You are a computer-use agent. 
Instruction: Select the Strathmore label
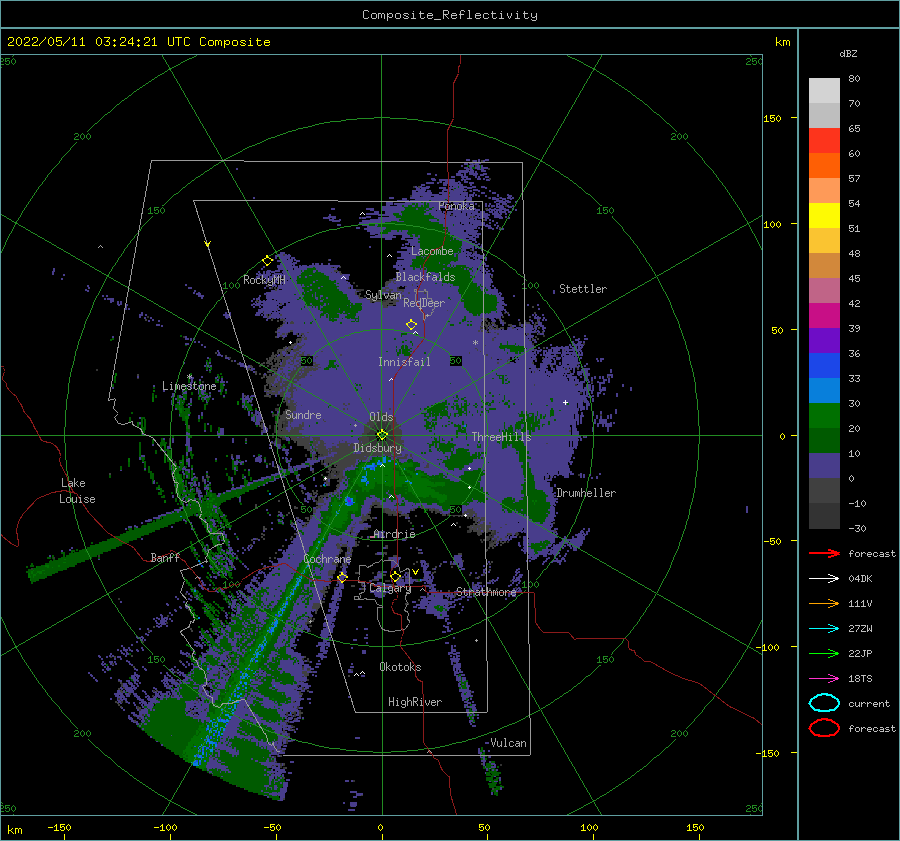coord(486,592)
